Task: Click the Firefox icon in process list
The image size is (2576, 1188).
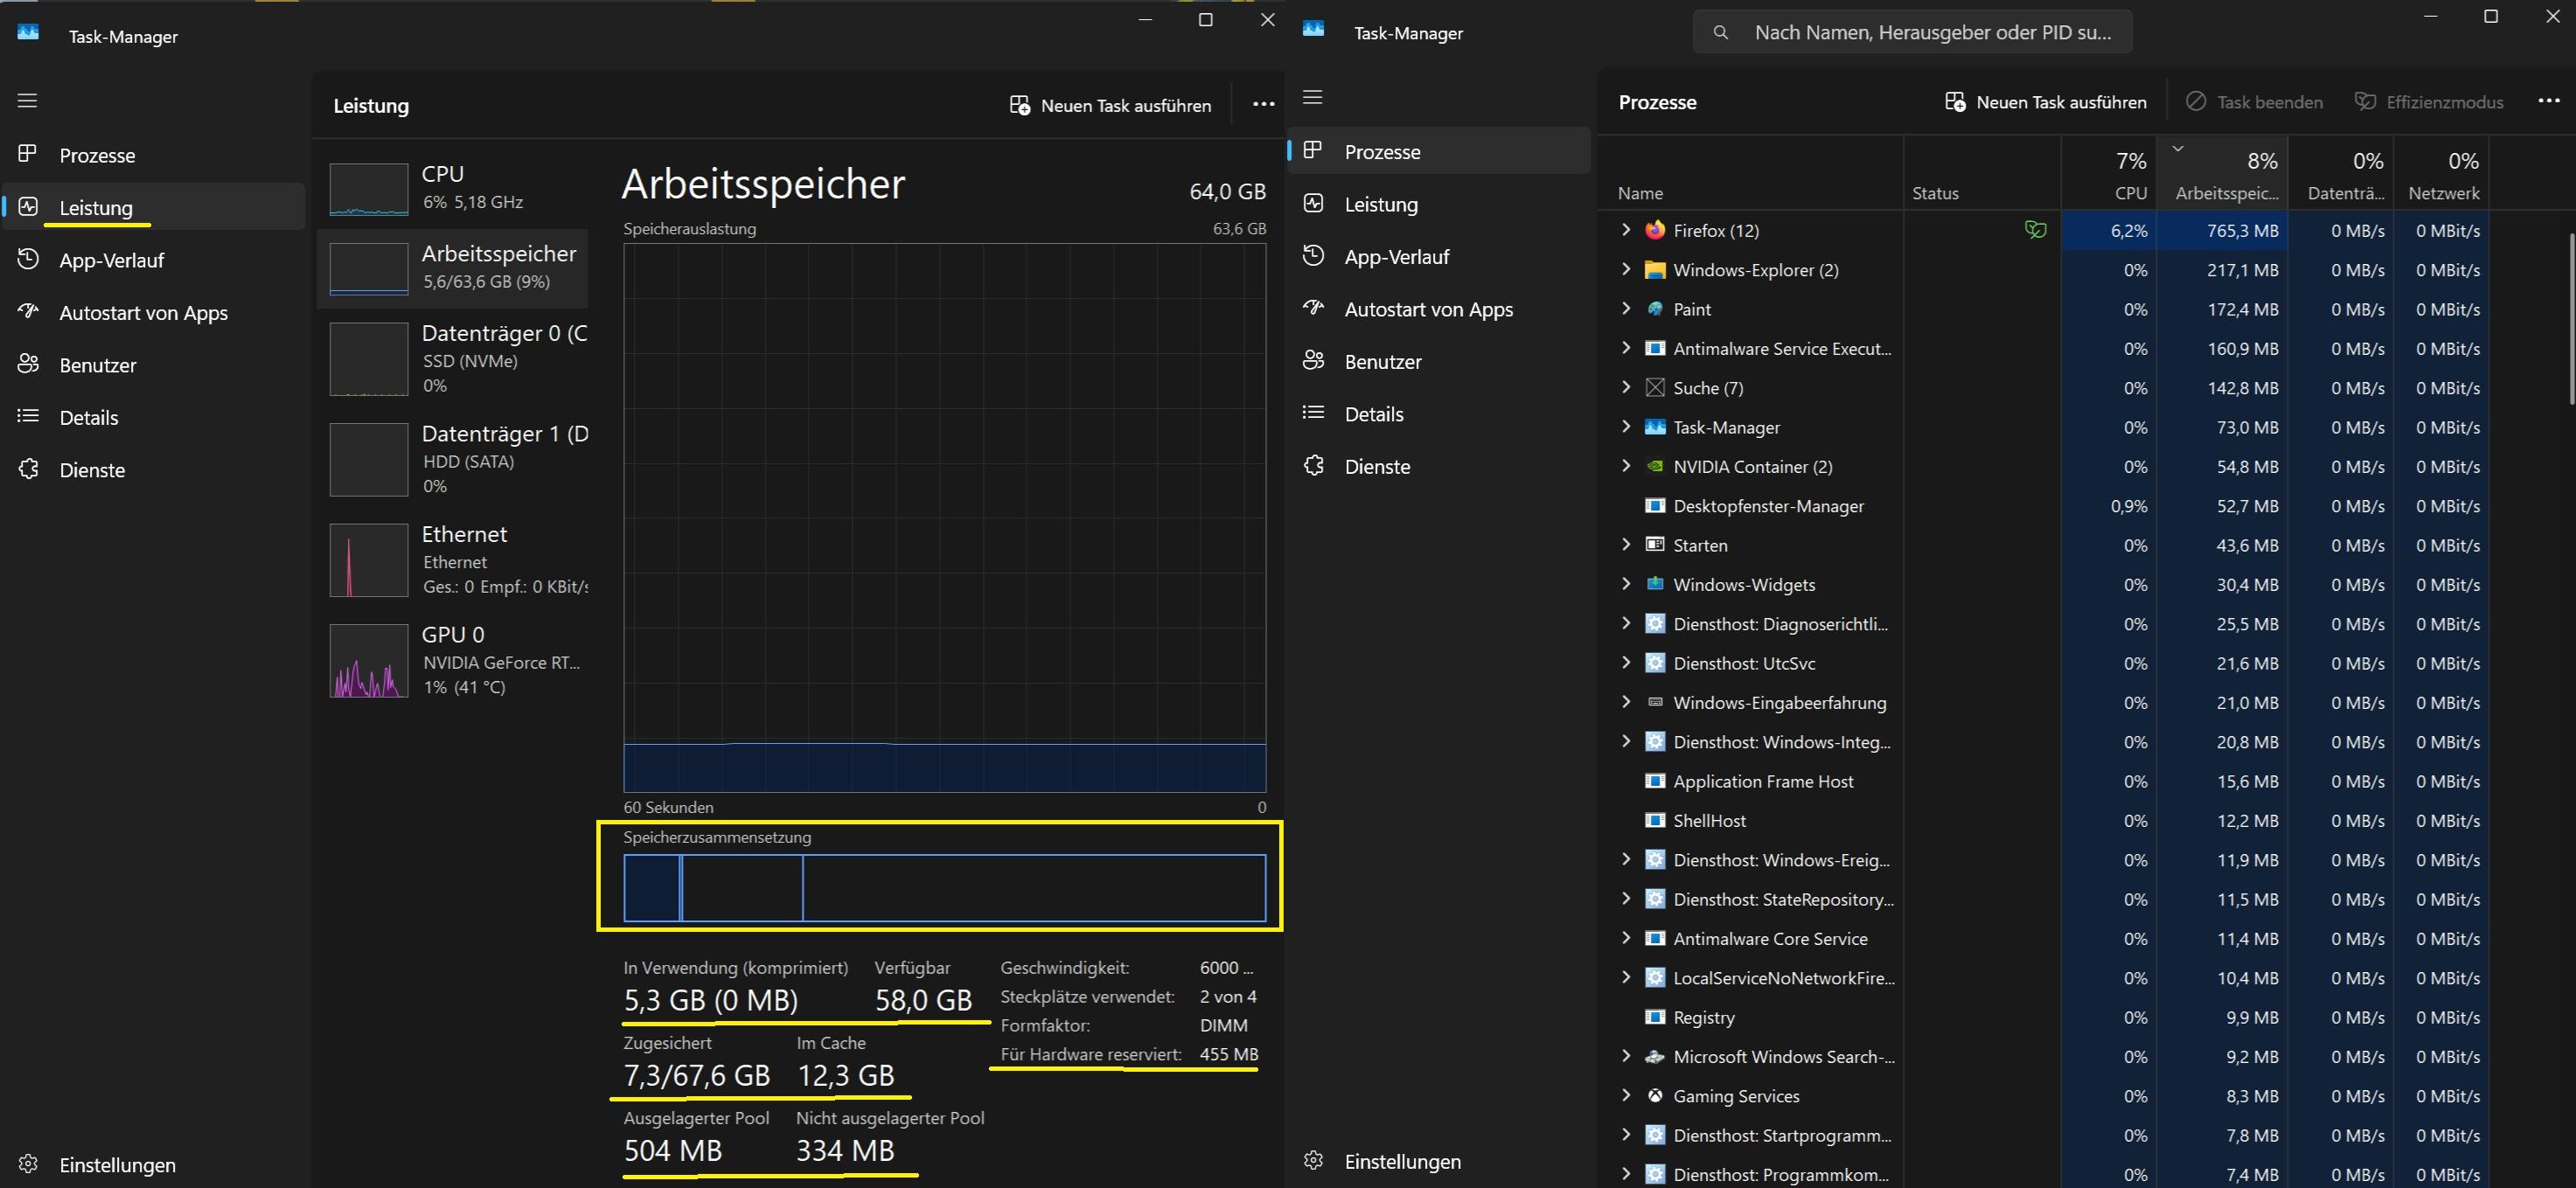Action: click(x=1655, y=230)
